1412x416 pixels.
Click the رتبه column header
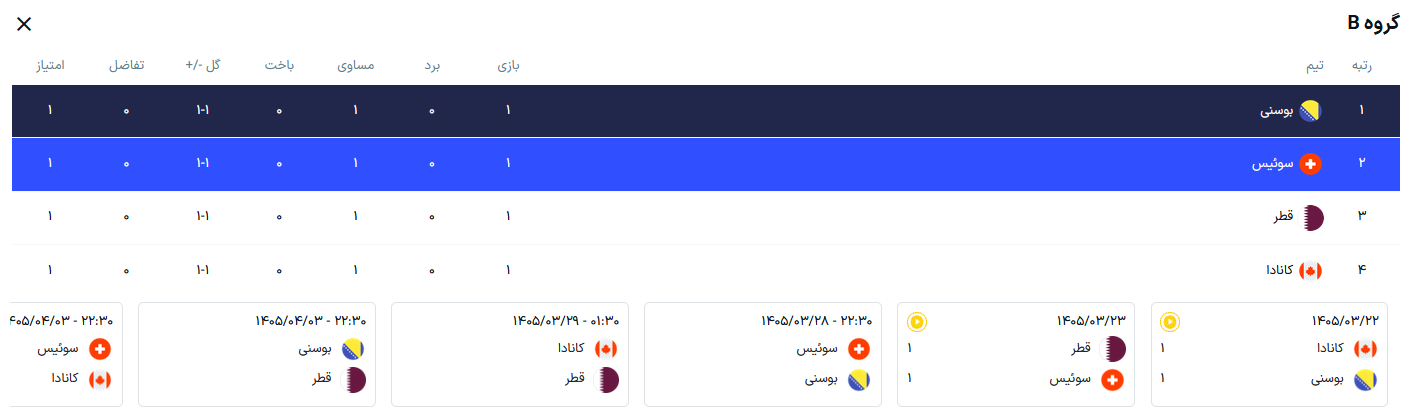click(x=1361, y=66)
